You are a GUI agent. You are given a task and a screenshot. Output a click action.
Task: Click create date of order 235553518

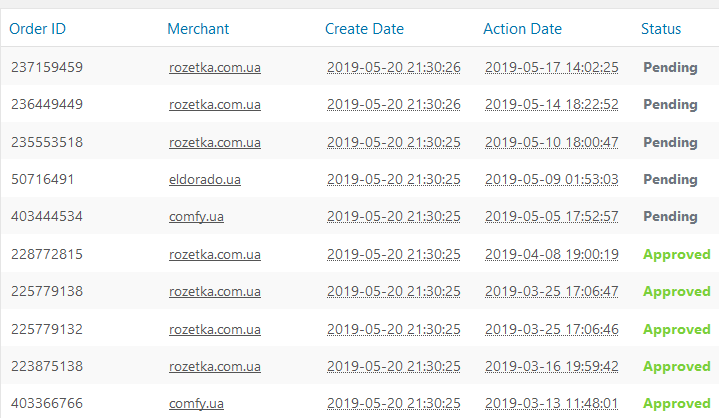393,143
